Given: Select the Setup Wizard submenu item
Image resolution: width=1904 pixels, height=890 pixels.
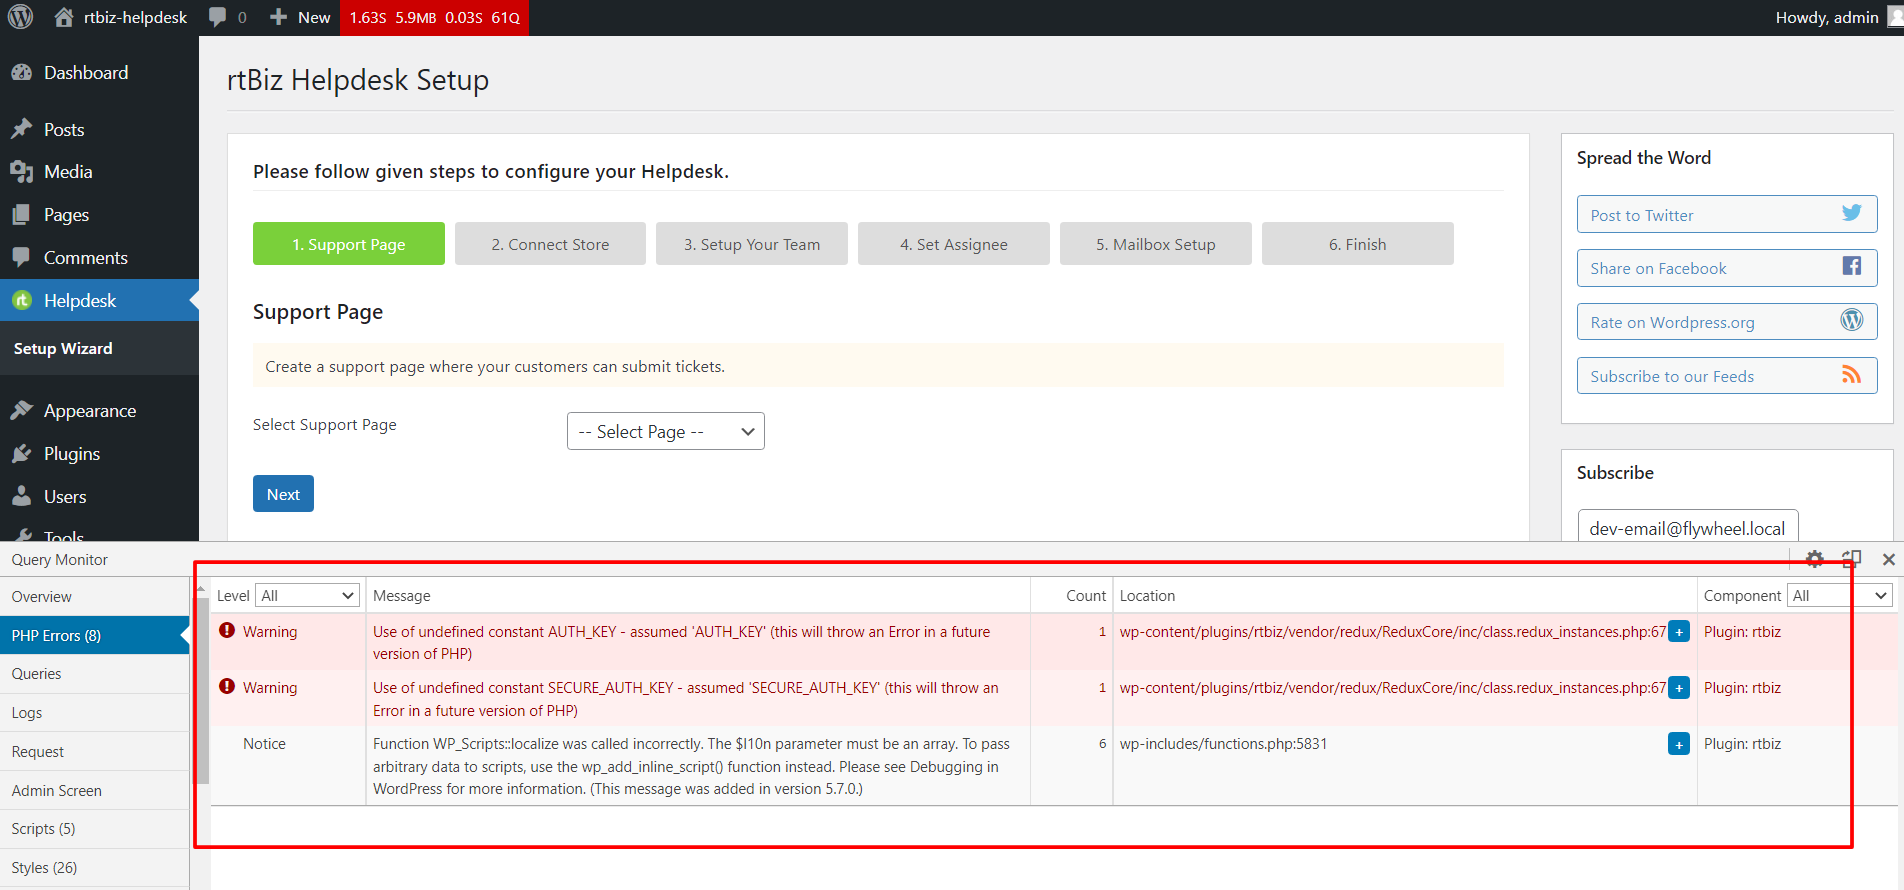Looking at the screenshot, I should 63,348.
